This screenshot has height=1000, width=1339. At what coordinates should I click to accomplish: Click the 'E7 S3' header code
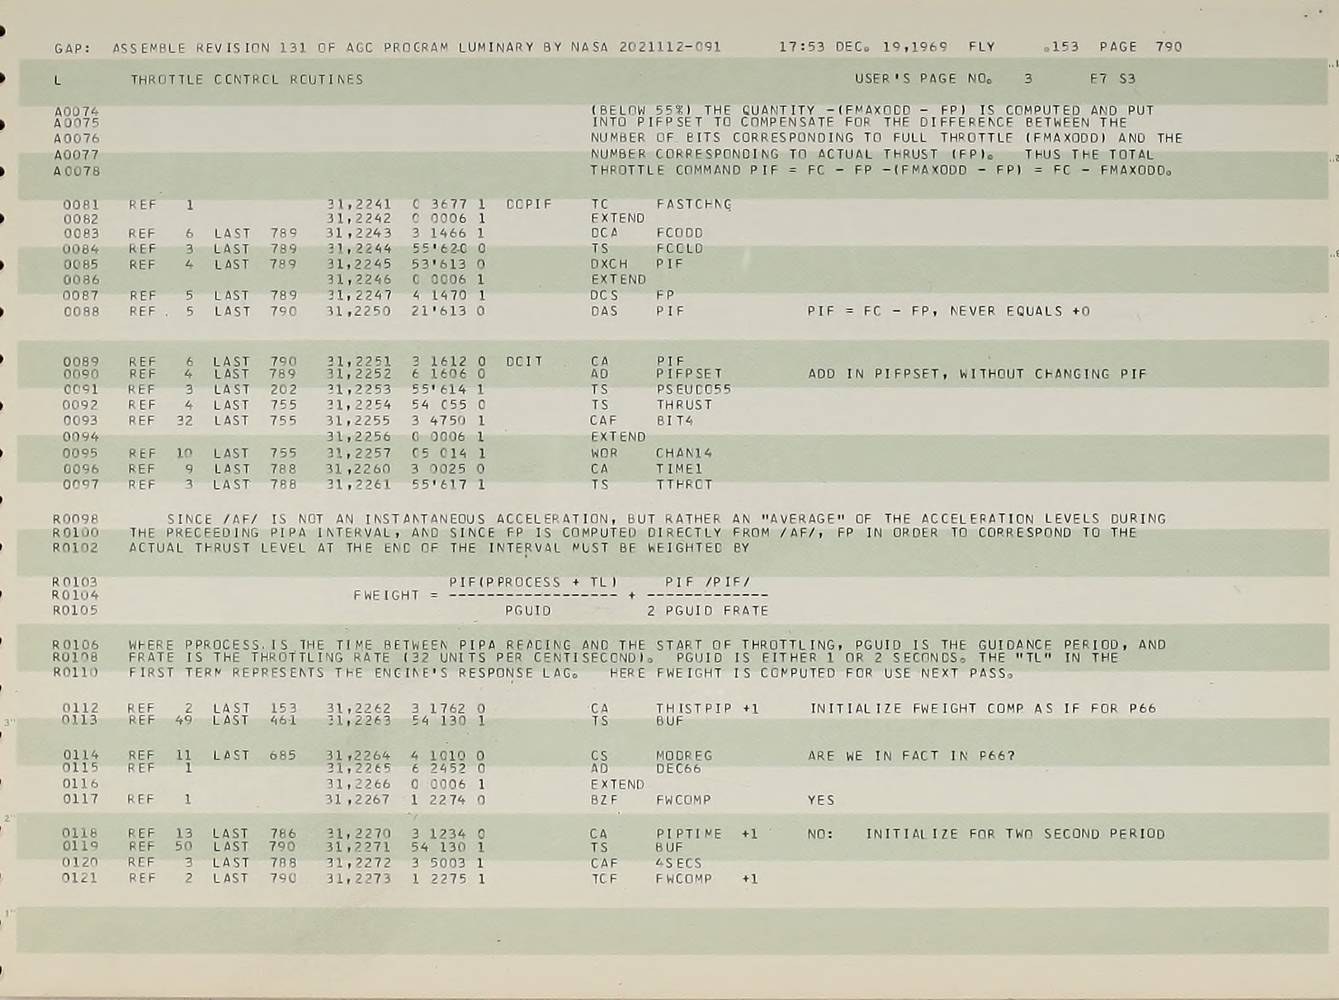click(x=1113, y=78)
